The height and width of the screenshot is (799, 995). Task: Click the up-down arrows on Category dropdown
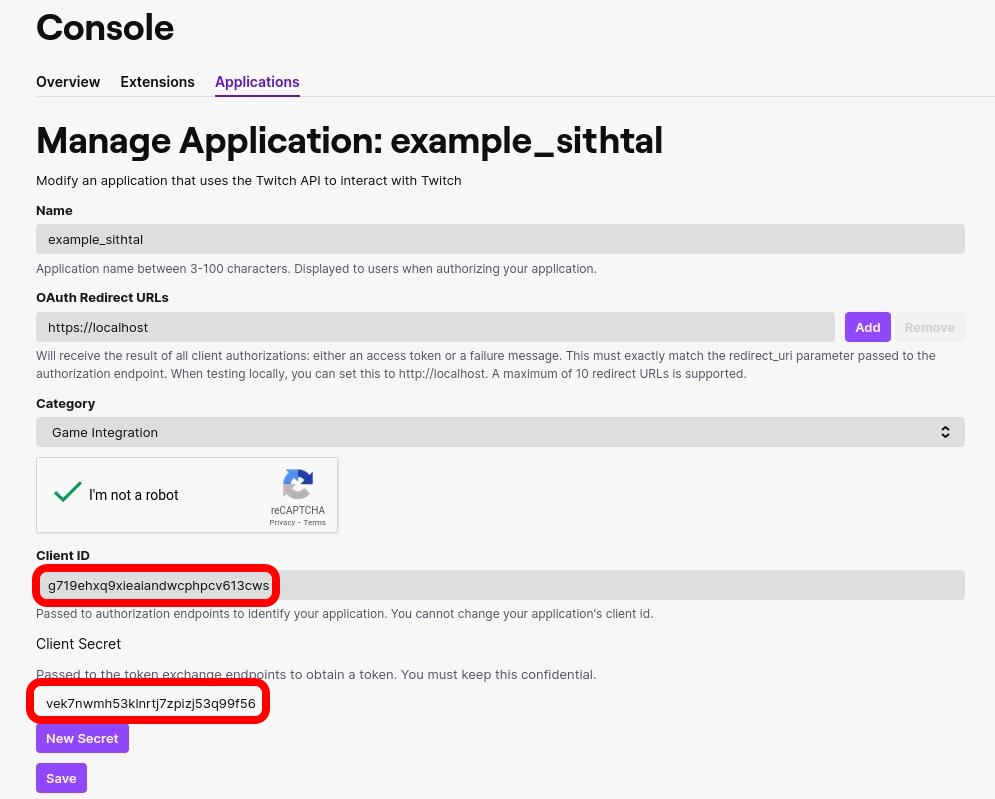click(945, 432)
